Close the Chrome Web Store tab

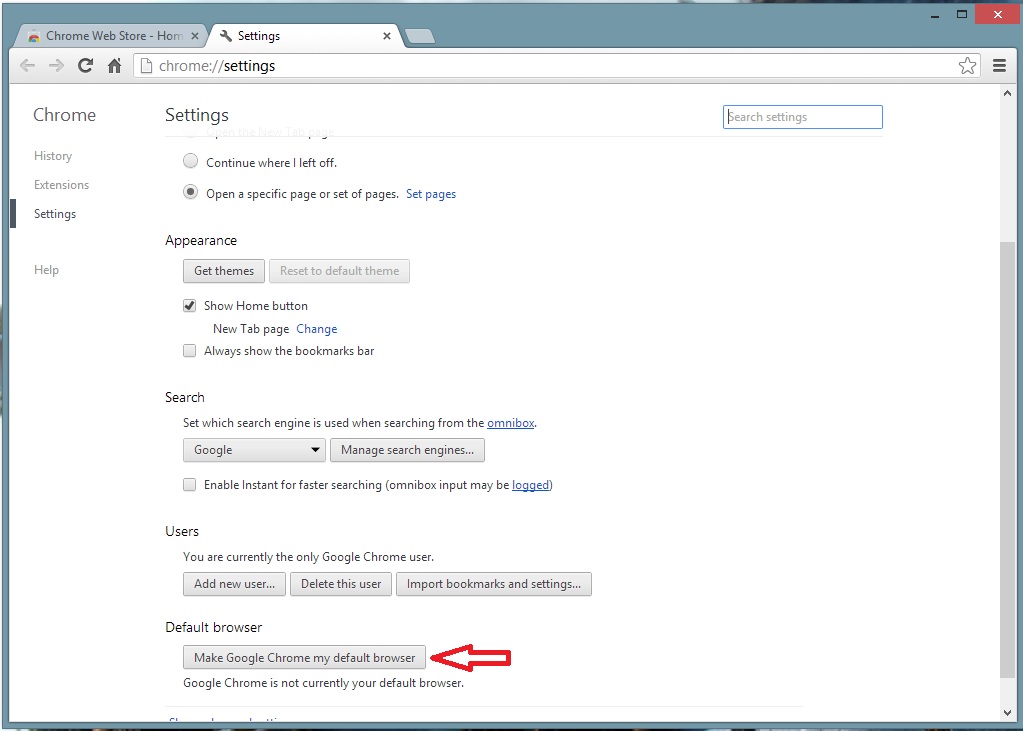[194, 36]
